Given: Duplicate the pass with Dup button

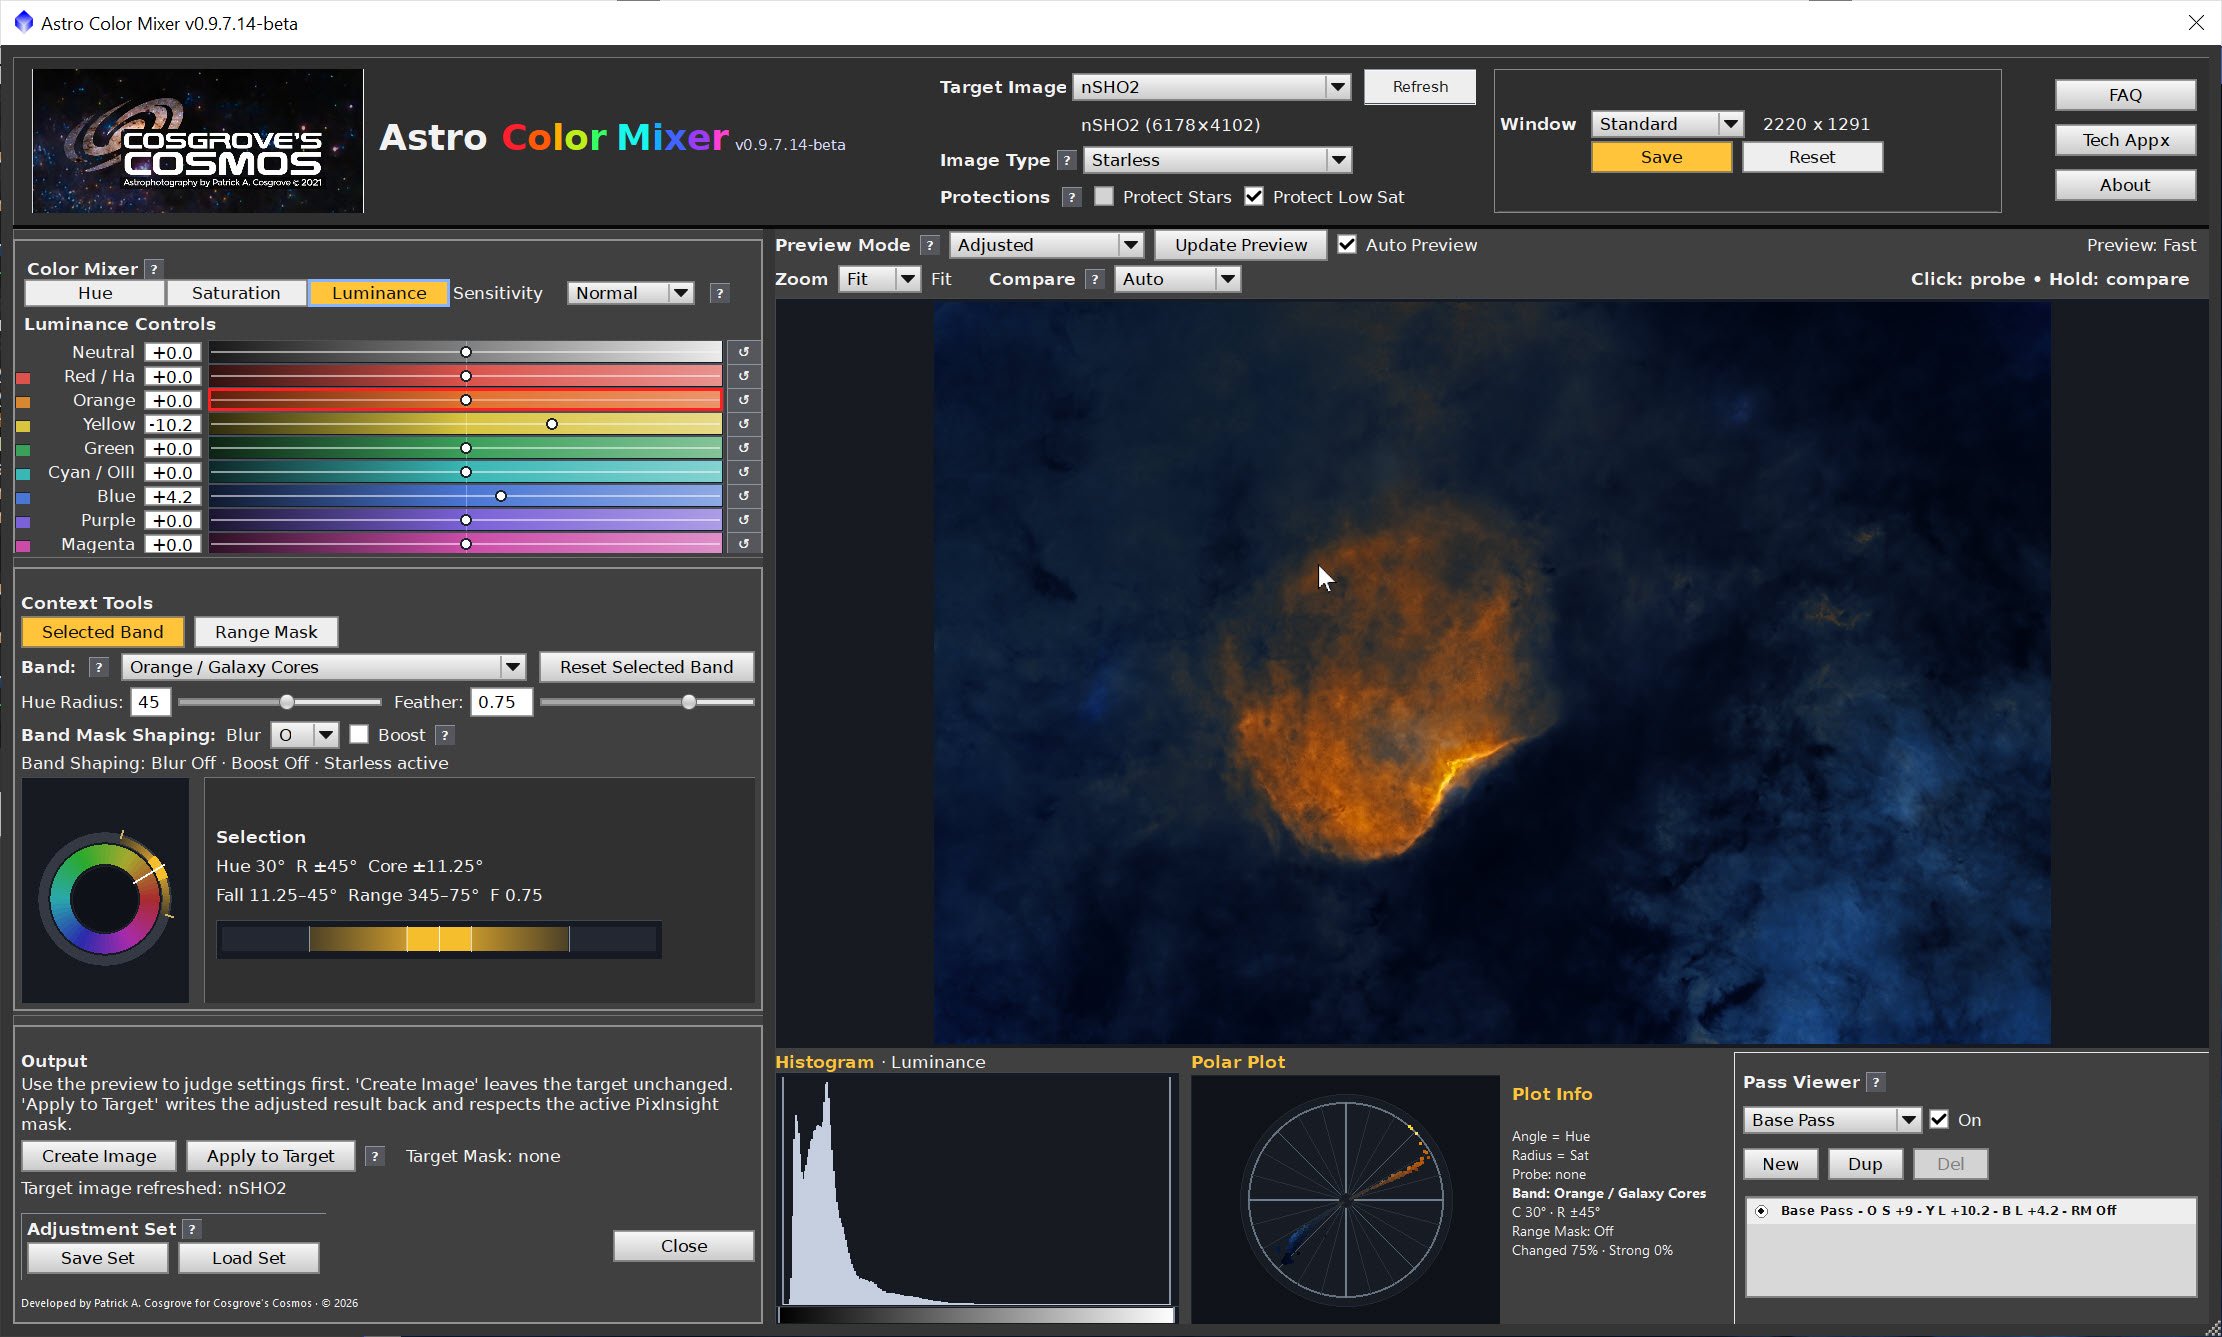Looking at the screenshot, I should tap(1864, 1164).
